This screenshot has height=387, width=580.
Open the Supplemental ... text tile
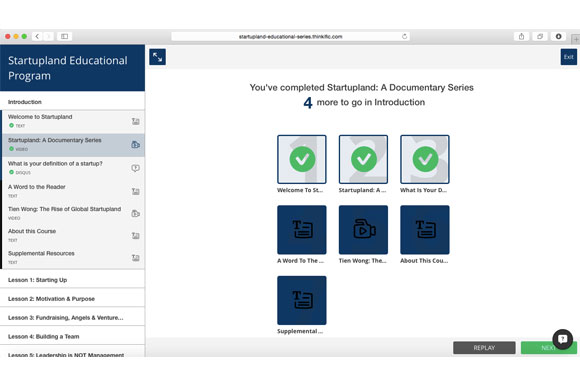click(x=302, y=300)
